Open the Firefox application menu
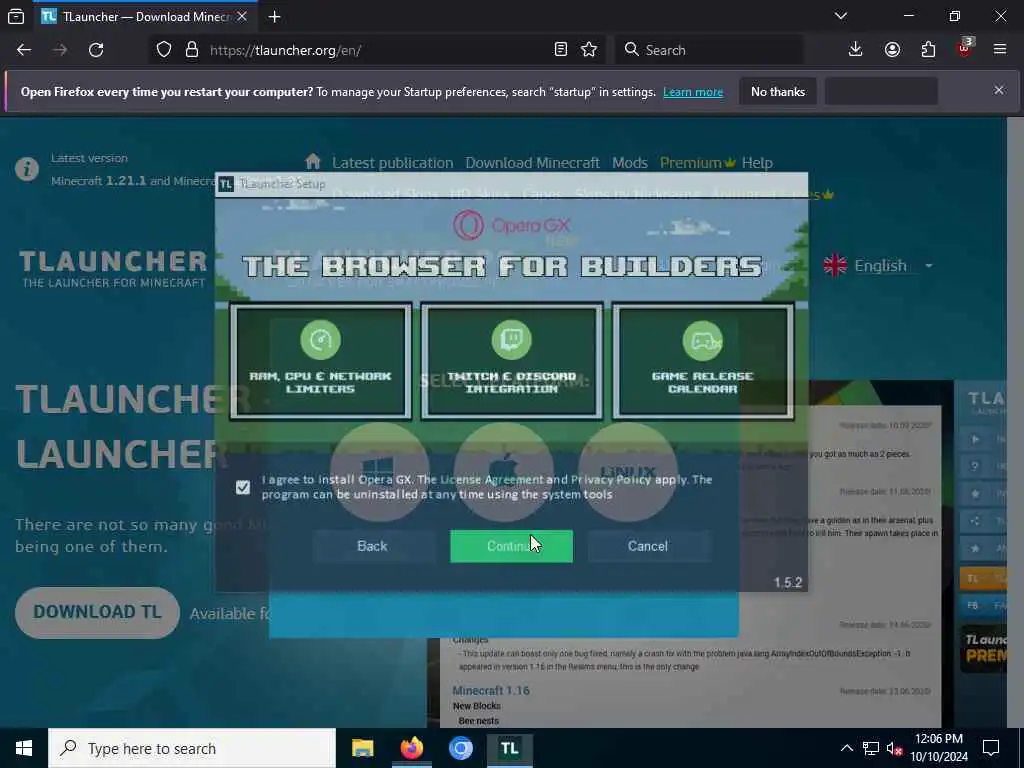Viewport: 1024px width, 768px height. point(1000,50)
